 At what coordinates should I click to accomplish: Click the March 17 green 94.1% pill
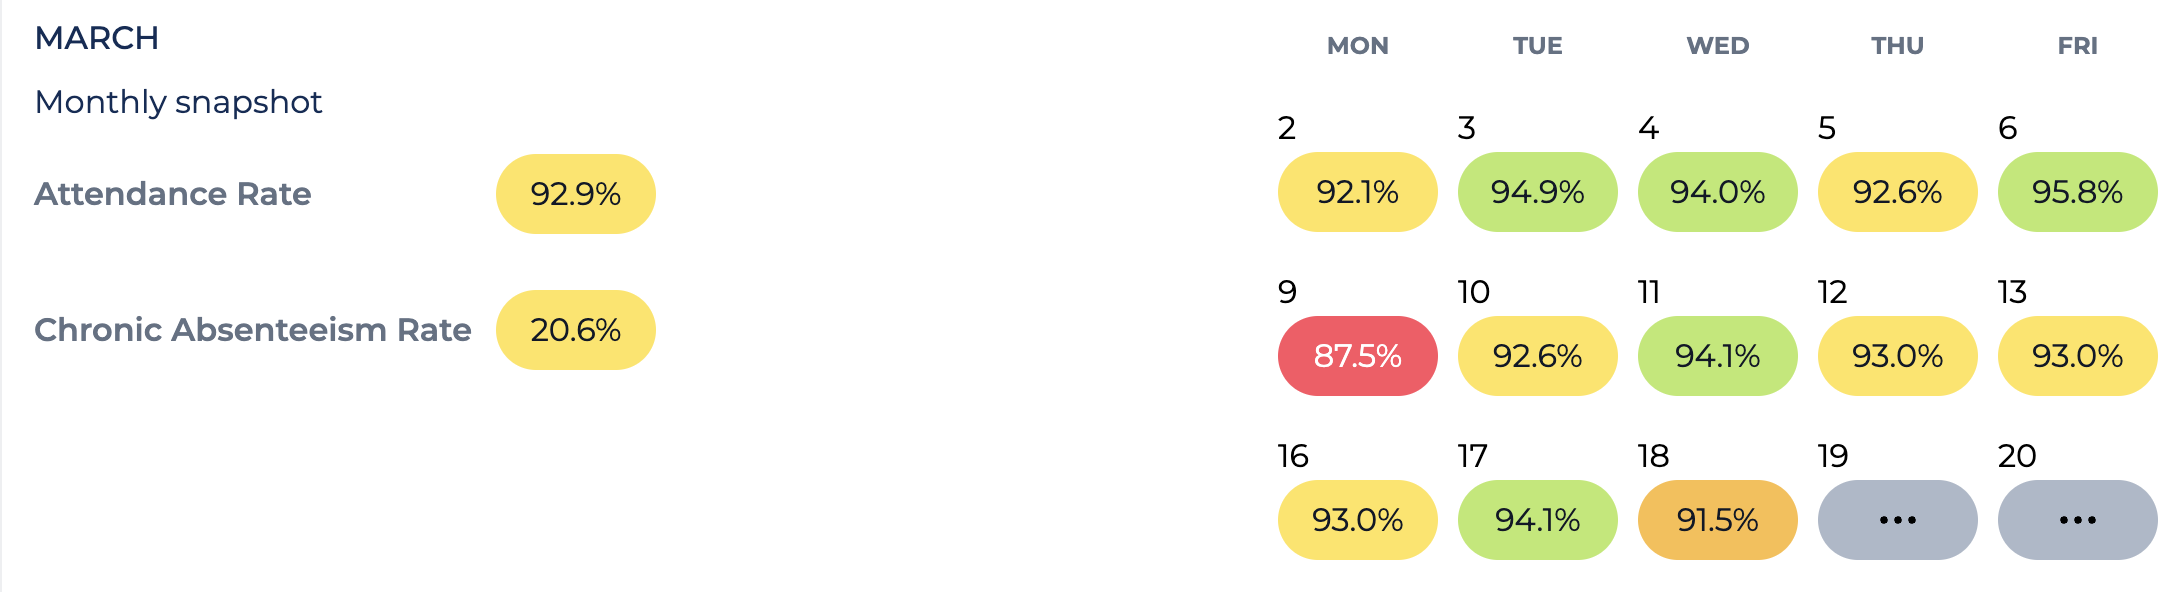coord(1537,520)
